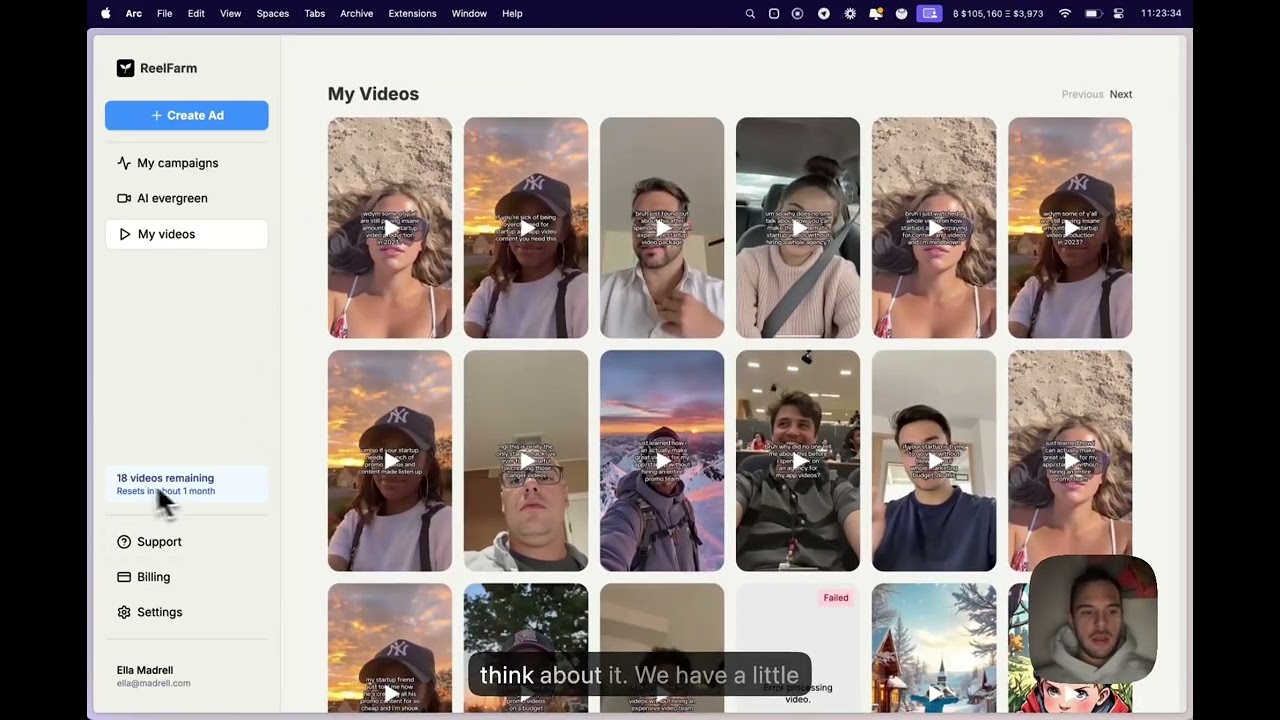Open the Archive menu
Viewport: 1280px width, 720px height.
tap(357, 13)
